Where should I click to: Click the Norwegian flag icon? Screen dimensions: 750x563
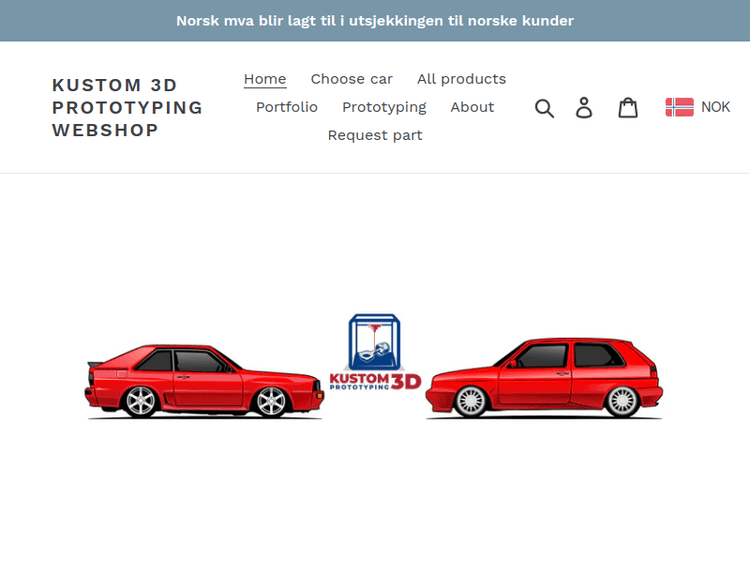click(679, 107)
